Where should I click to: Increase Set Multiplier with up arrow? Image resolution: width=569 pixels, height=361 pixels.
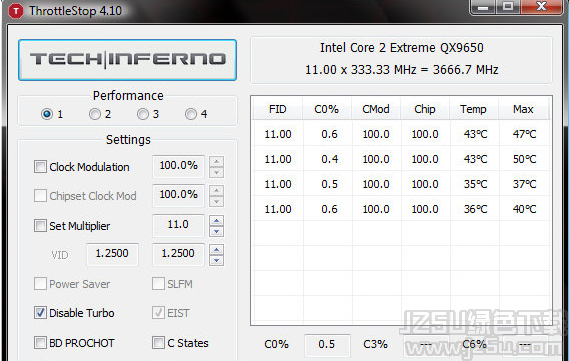[216, 220]
